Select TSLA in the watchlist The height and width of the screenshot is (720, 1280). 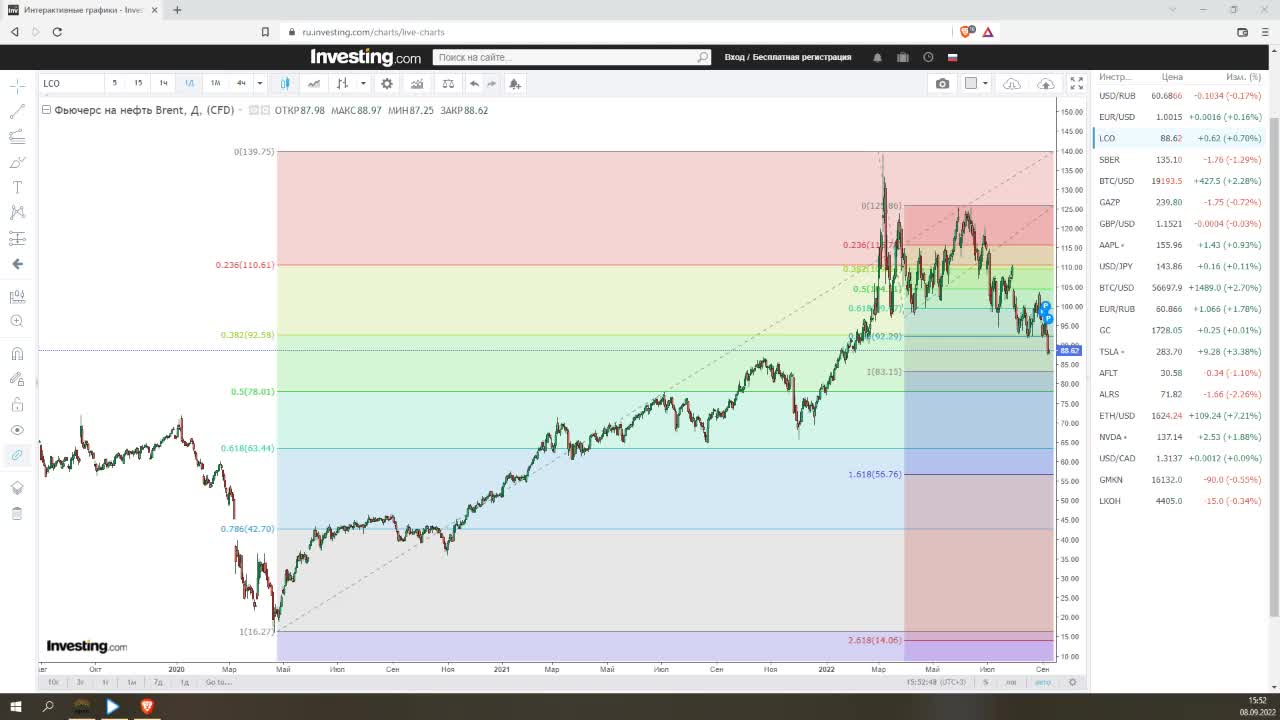point(1180,352)
